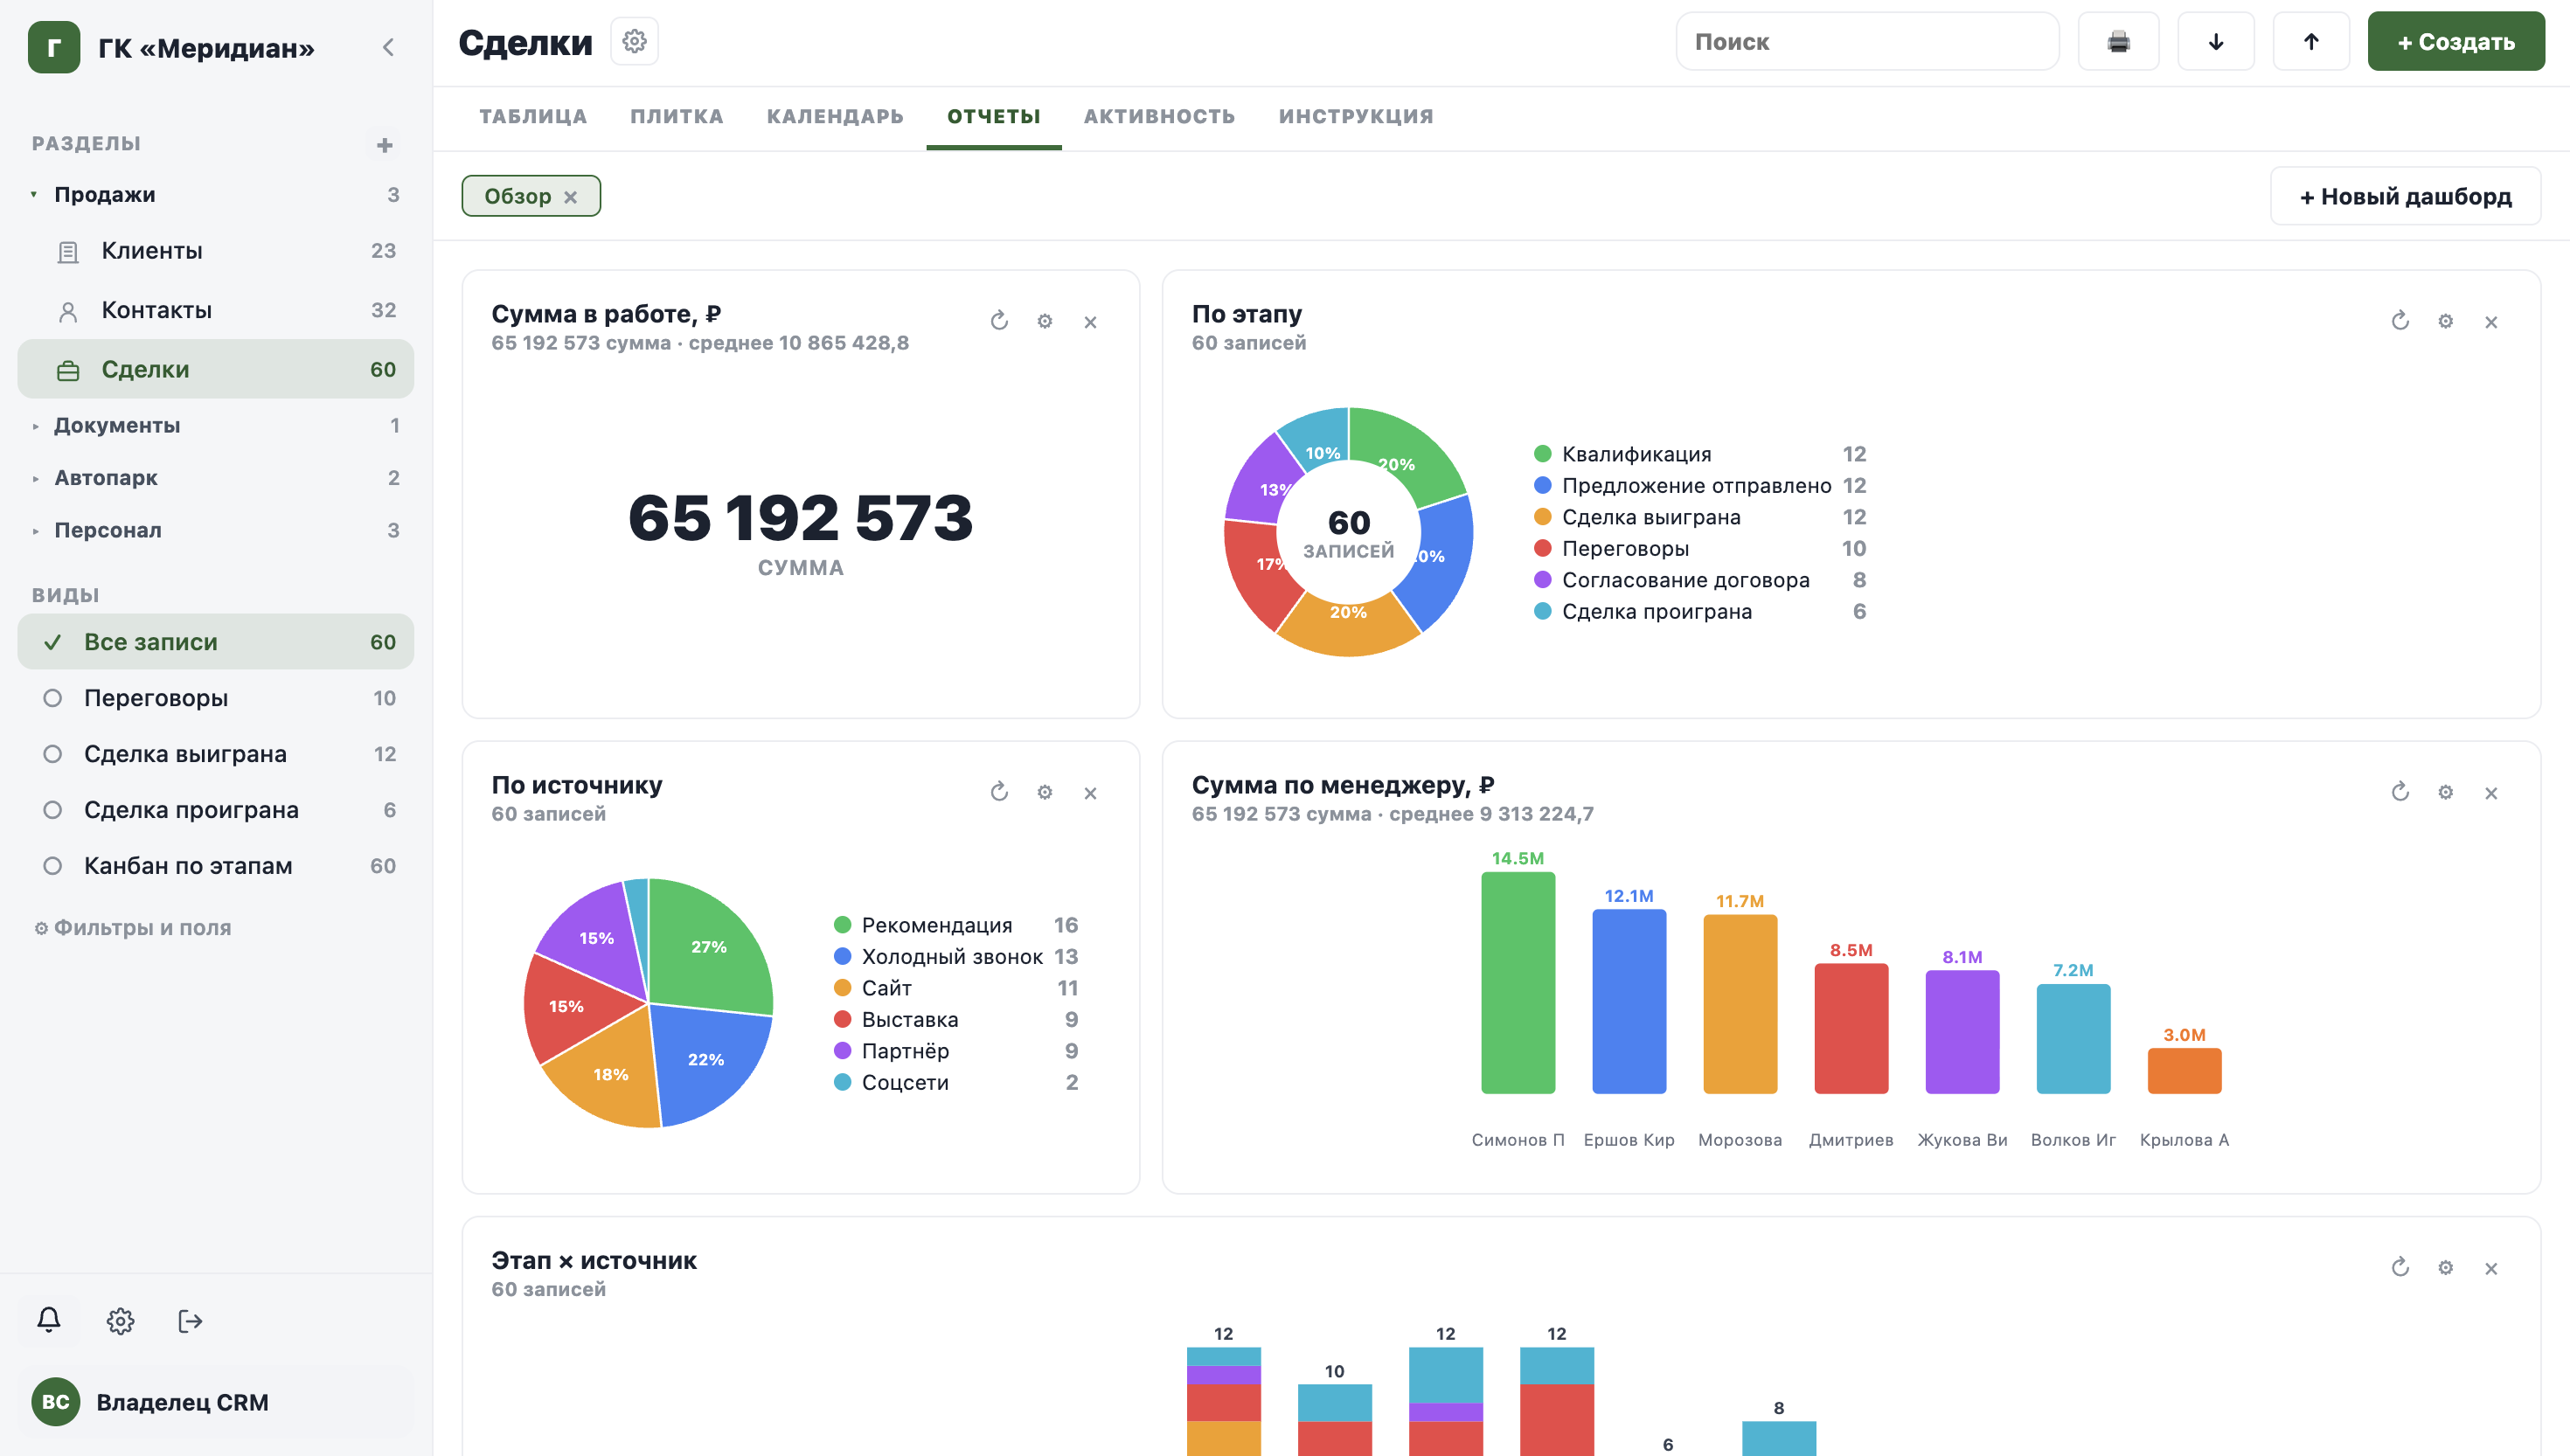Viewport: 2570px width, 1456px height.
Task: Open settings of По источнику widget
Action: coord(1045,792)
